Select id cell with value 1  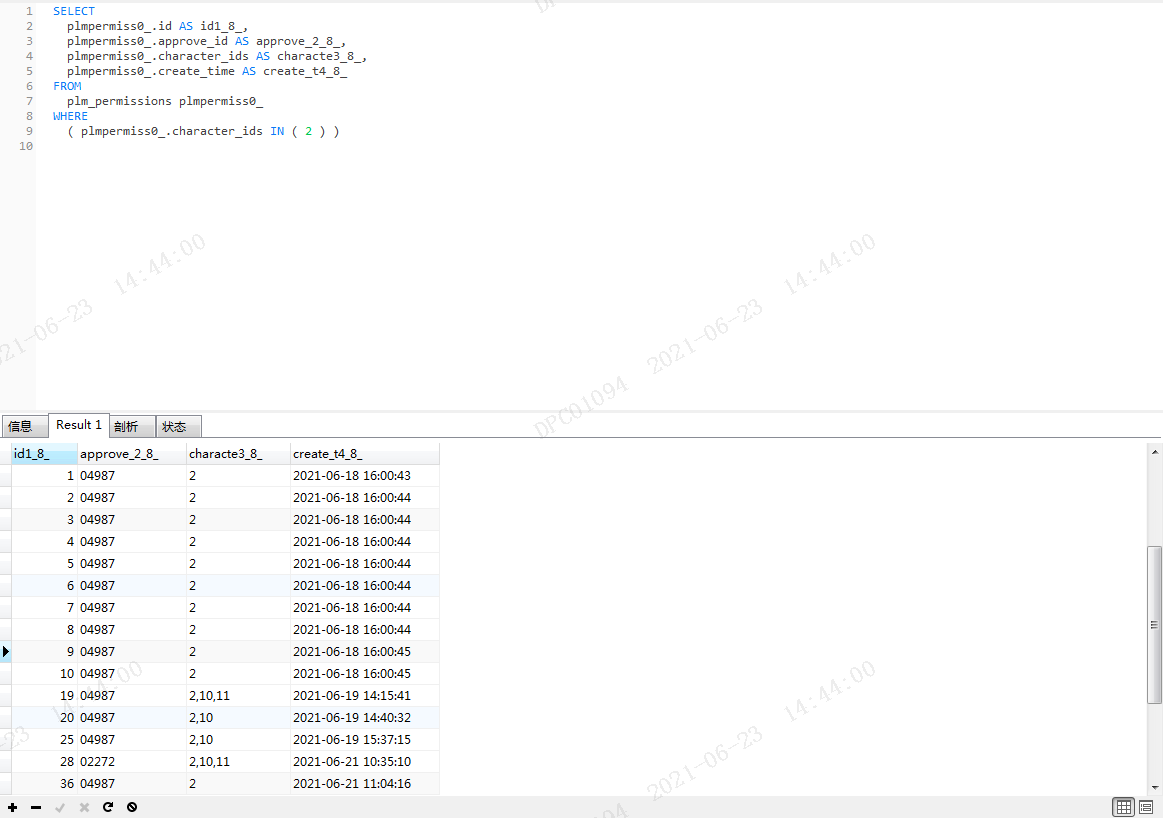click(44, 475)
